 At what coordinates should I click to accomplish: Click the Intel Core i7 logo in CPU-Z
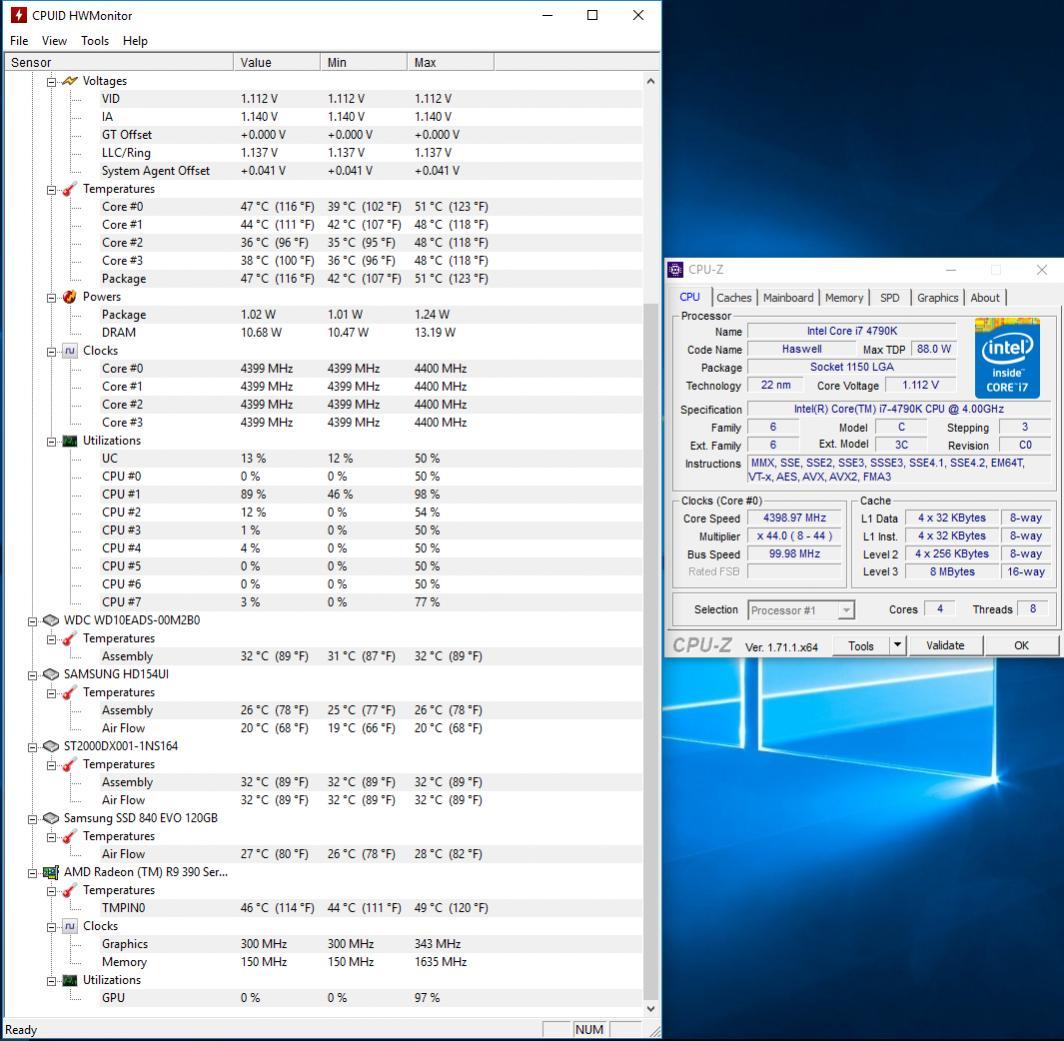point(1007,358)
